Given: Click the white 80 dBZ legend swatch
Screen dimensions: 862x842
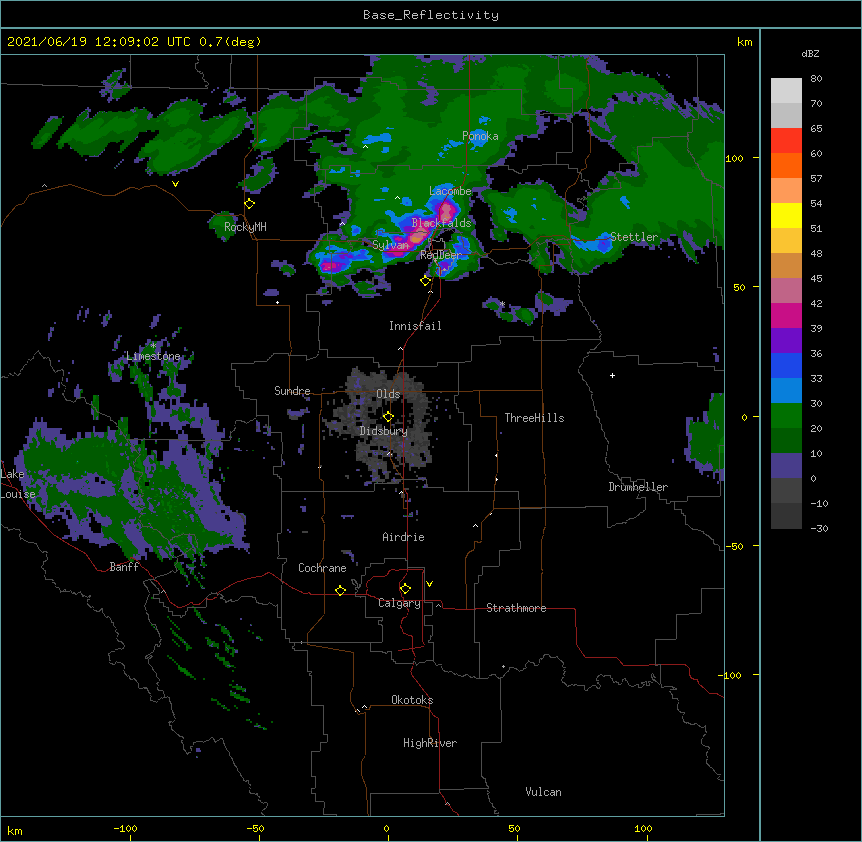Looking at the screenshot, I should click(786, 91).
